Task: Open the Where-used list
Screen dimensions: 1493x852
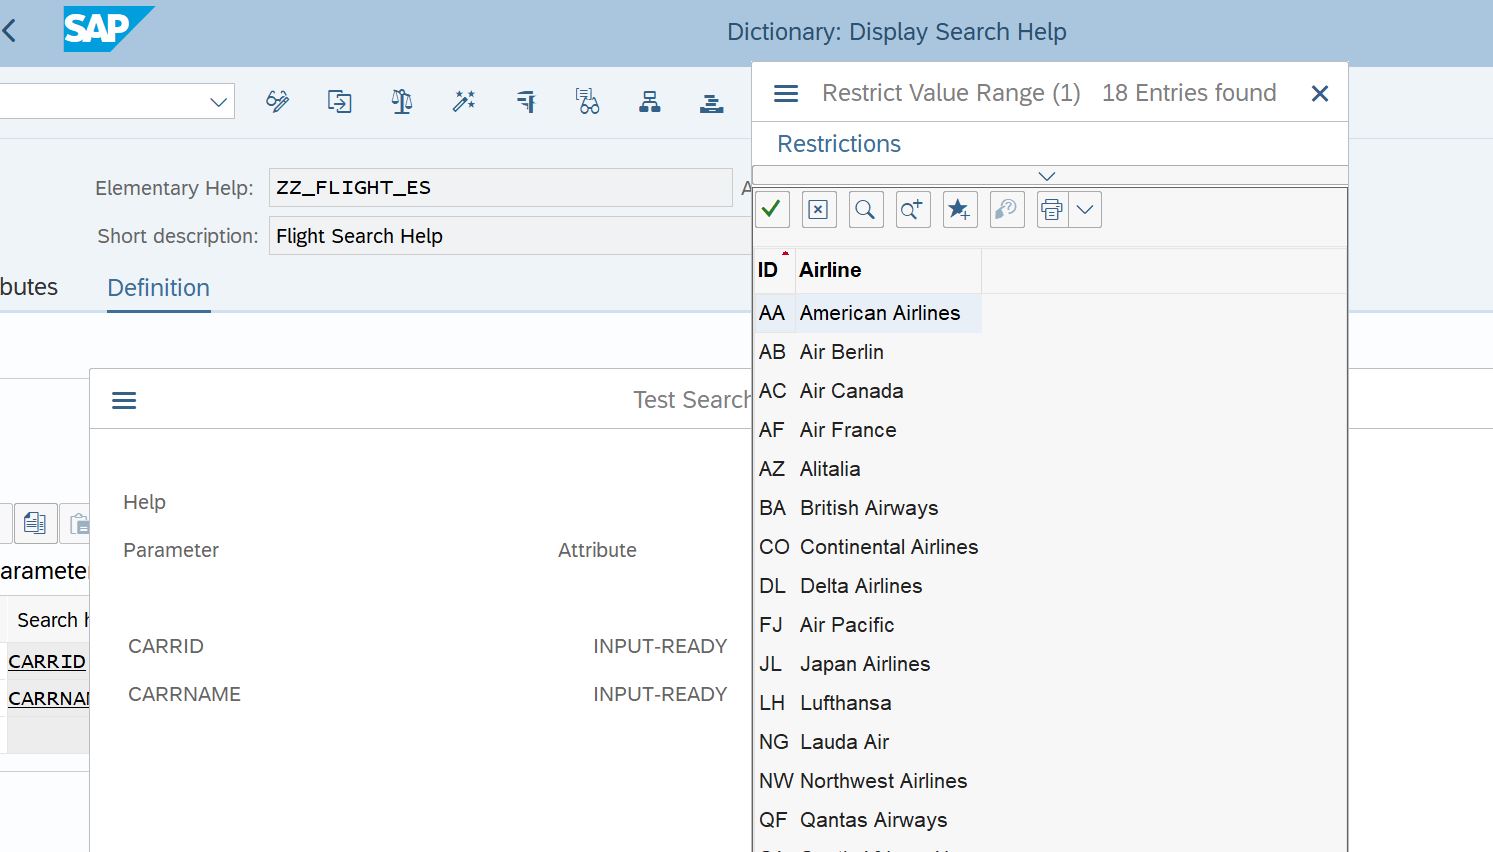Action: [587, 100]
